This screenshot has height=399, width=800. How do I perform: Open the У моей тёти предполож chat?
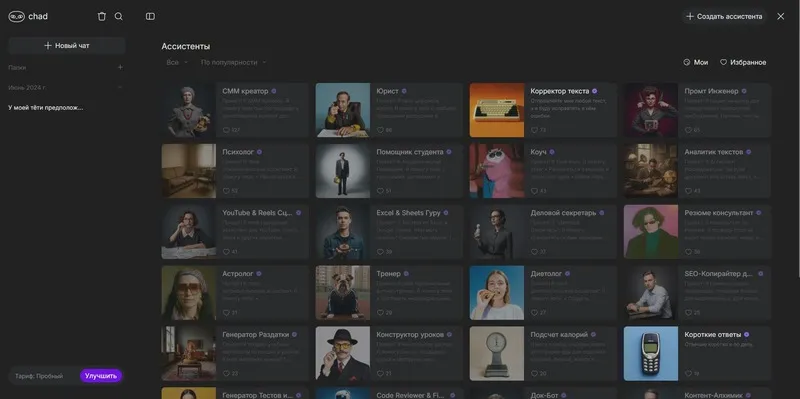tap(46, 108)
